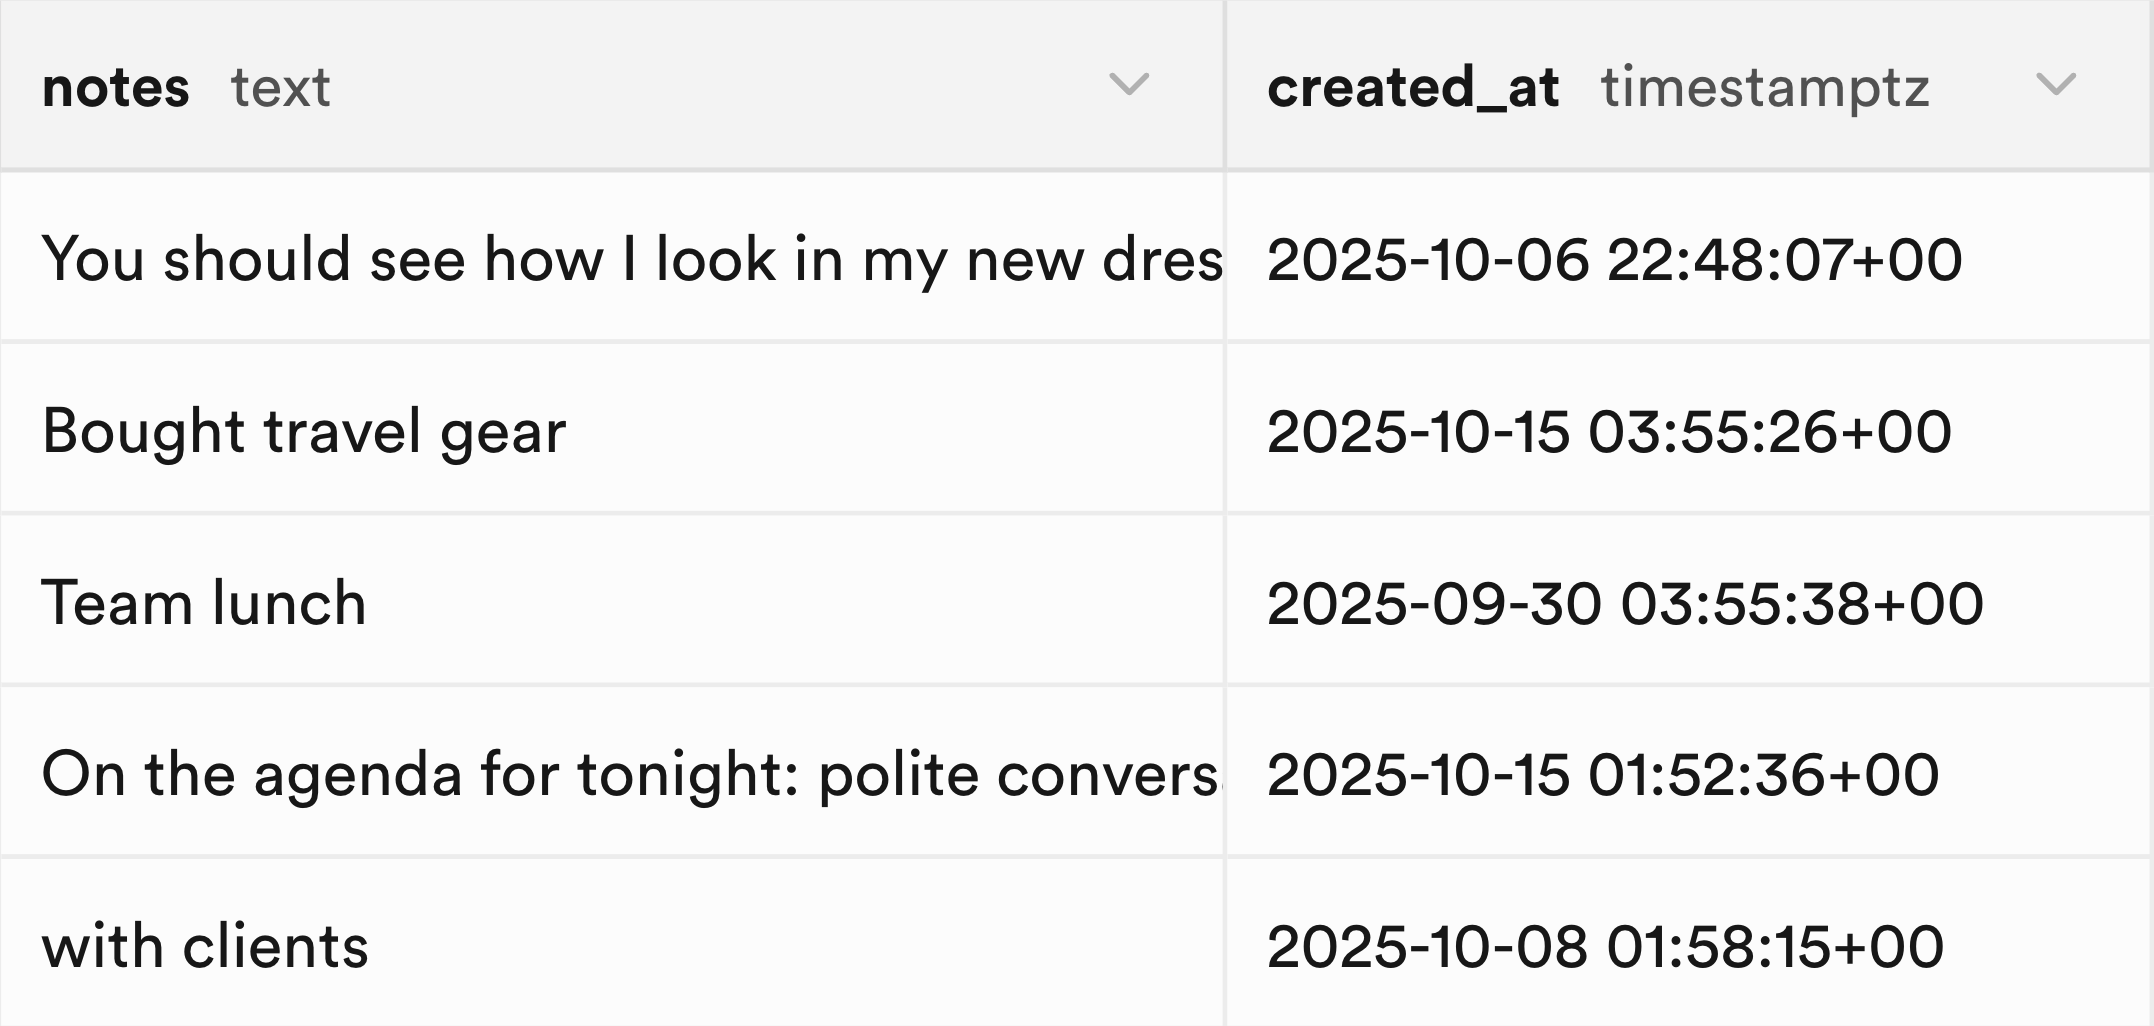
Task: Click the right edge of created_at header
Action: pyautogui.click(x=2149, y=85)
